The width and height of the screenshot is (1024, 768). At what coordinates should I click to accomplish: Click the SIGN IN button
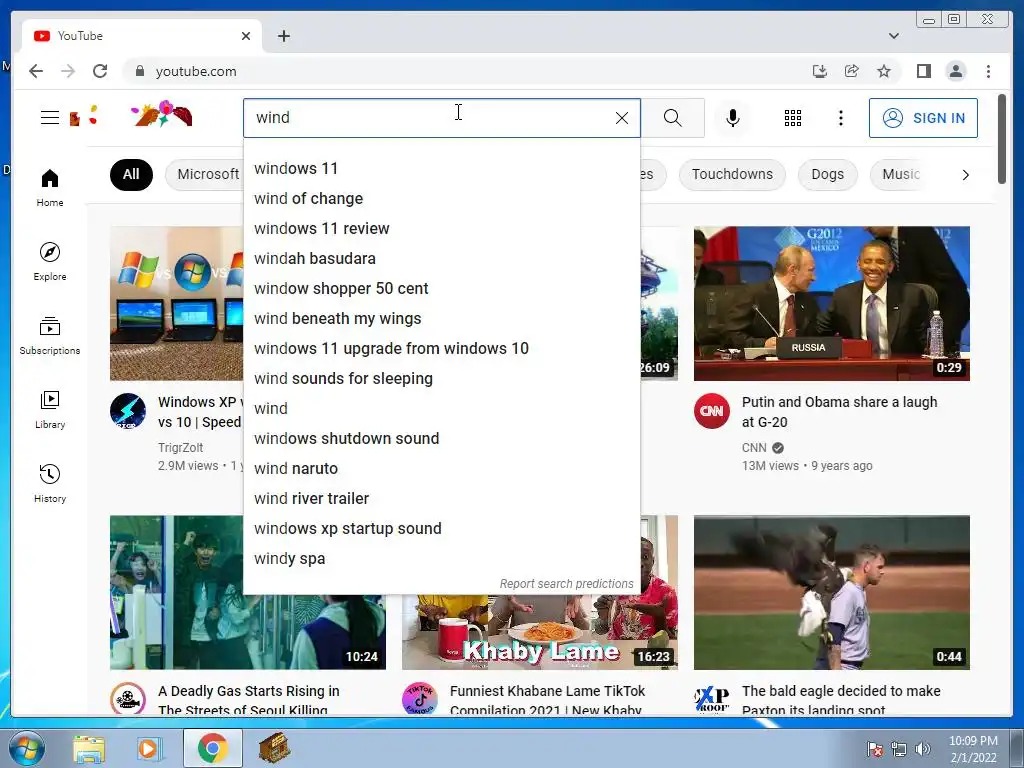click(923, 118)
